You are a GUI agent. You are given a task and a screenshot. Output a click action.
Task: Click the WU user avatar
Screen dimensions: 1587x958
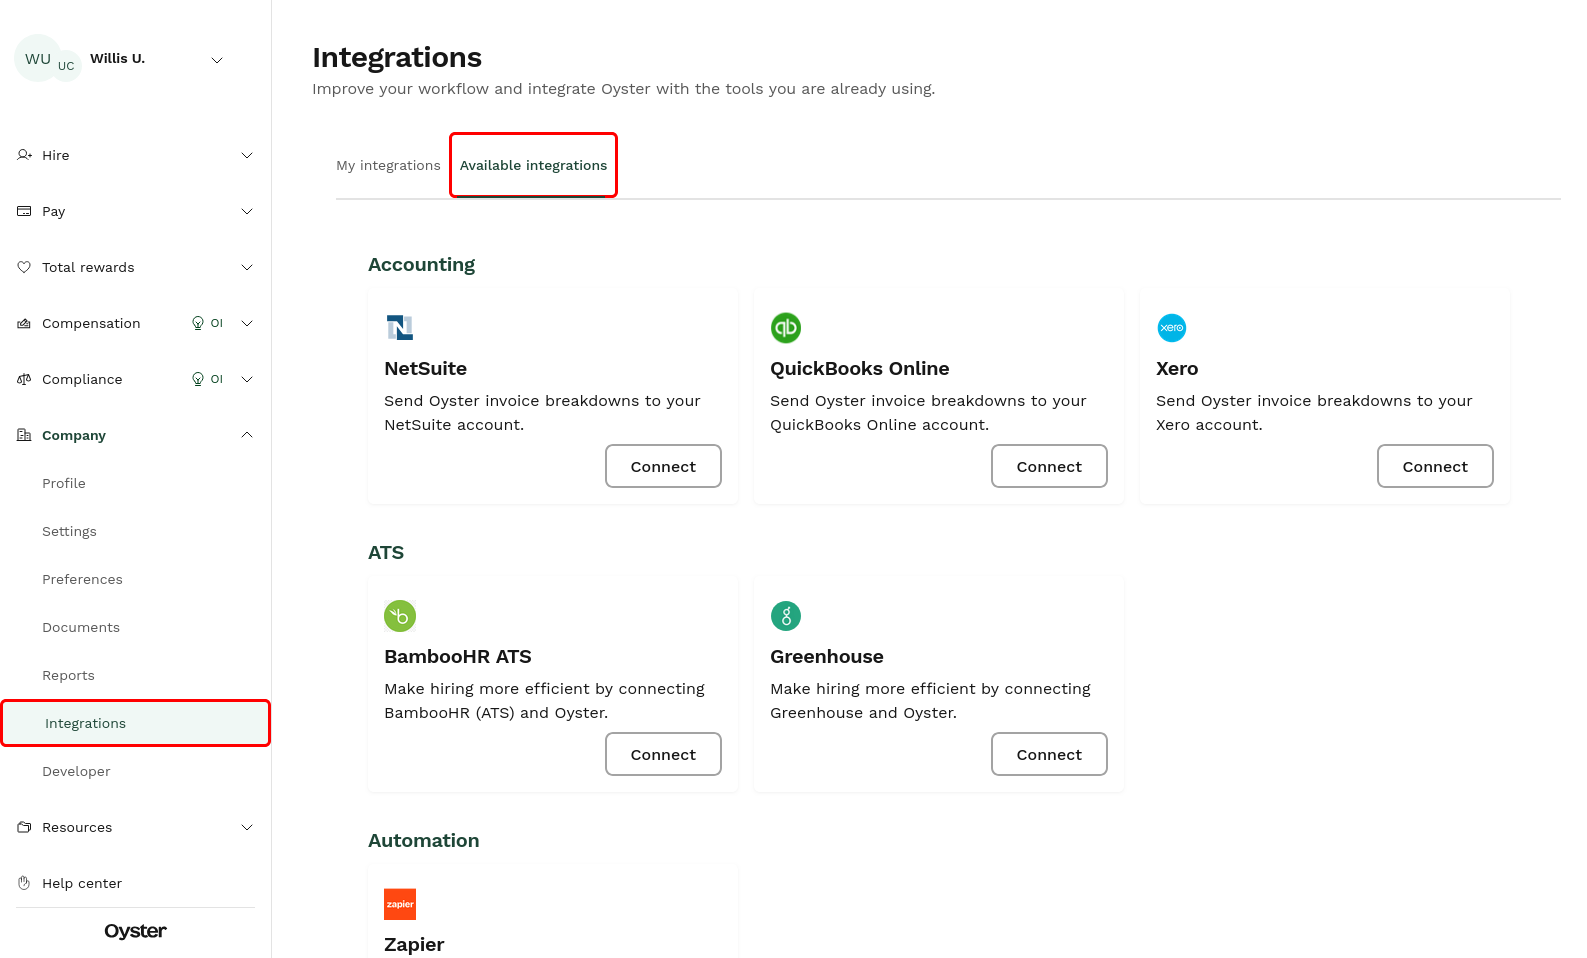pyautogui.click(x=38, y=58)
